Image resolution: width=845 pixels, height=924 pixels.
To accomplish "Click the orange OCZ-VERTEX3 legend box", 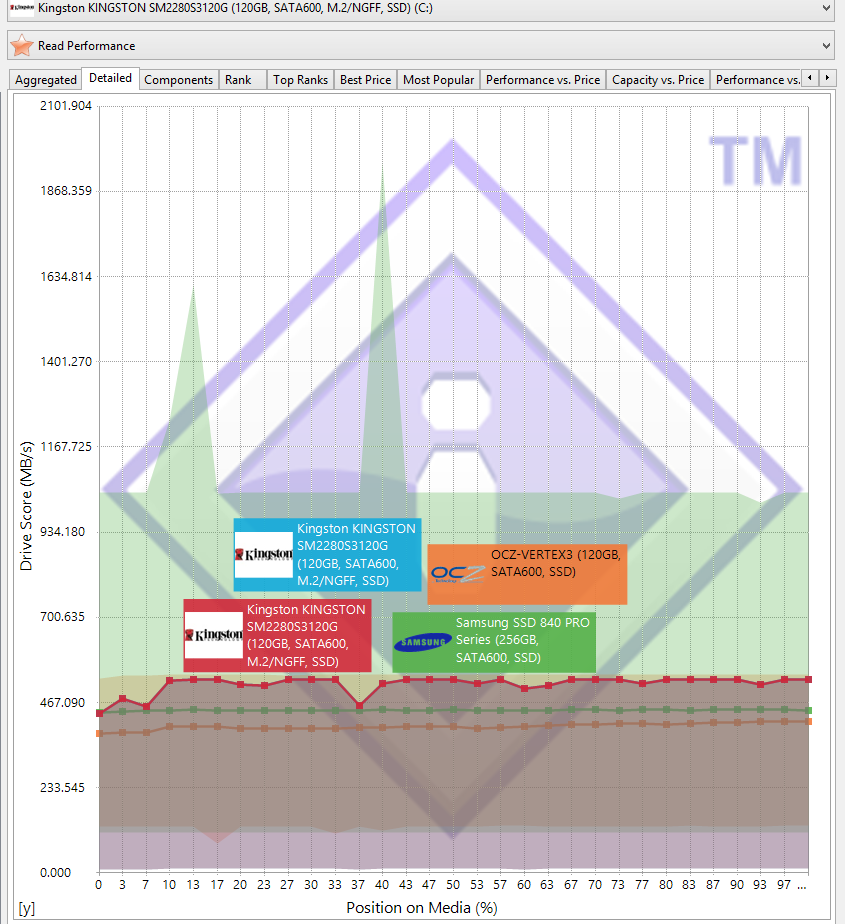I will 527,574.
